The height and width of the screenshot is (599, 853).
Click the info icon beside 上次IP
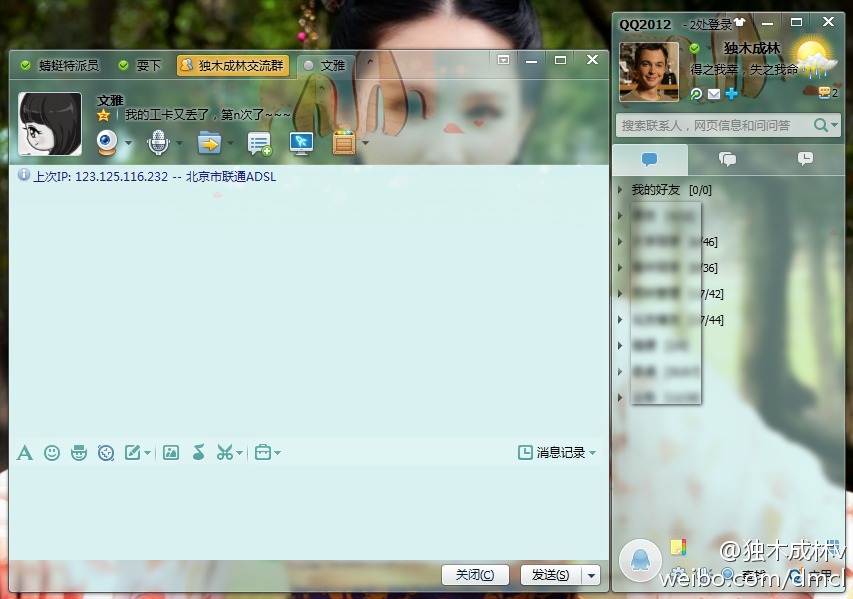click(x=24, y=175)
